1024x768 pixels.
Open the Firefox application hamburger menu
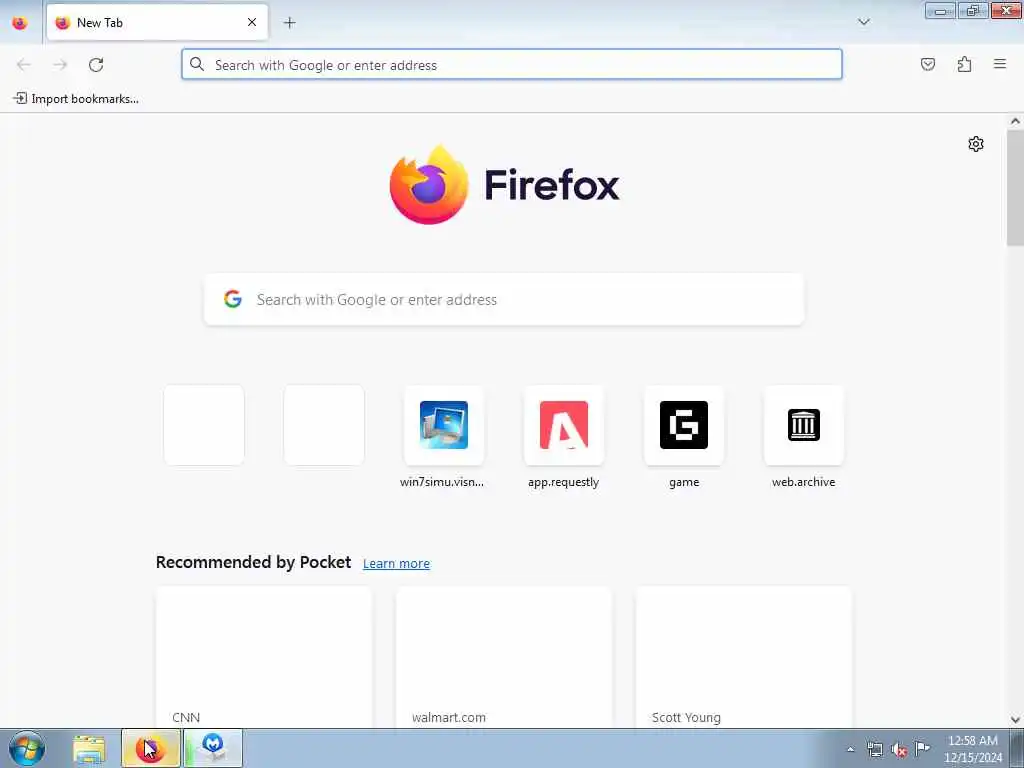[x=999, y=64]
